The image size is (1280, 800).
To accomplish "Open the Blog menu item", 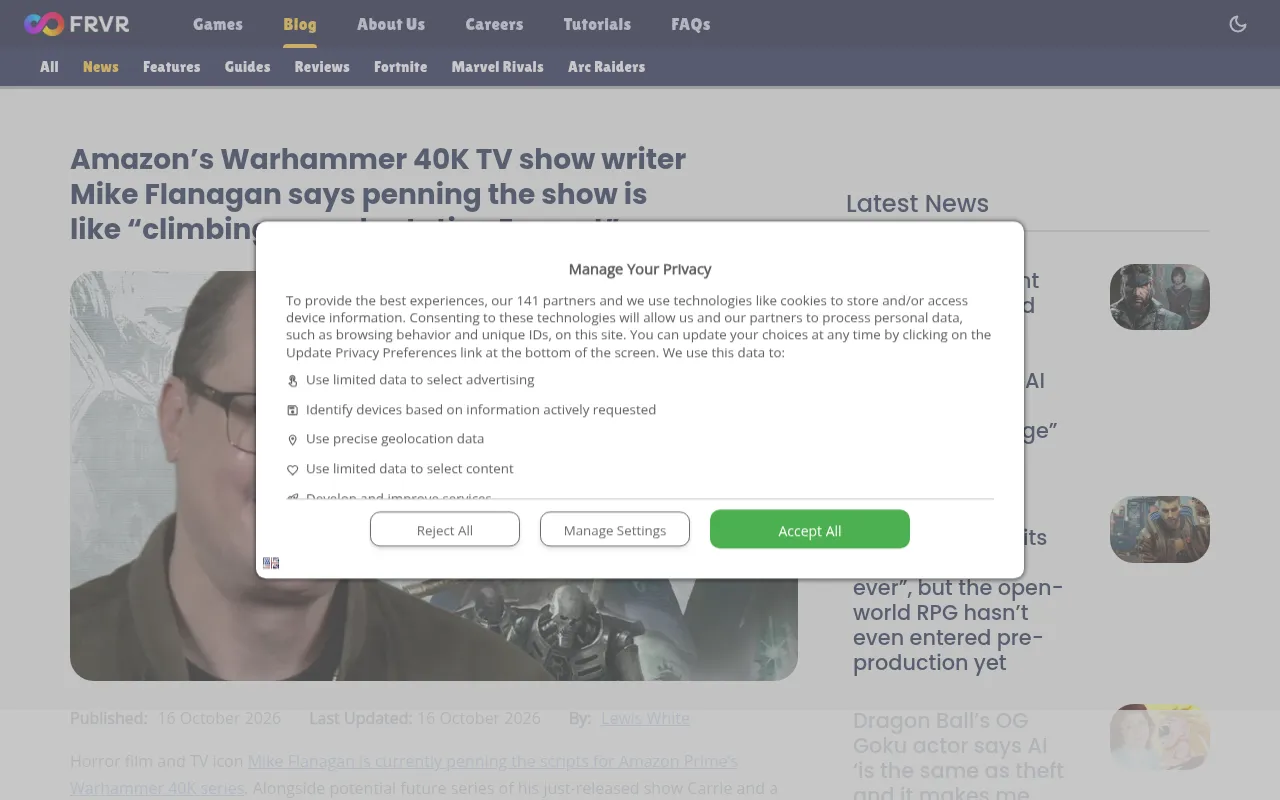I will (x=300, y=24).
